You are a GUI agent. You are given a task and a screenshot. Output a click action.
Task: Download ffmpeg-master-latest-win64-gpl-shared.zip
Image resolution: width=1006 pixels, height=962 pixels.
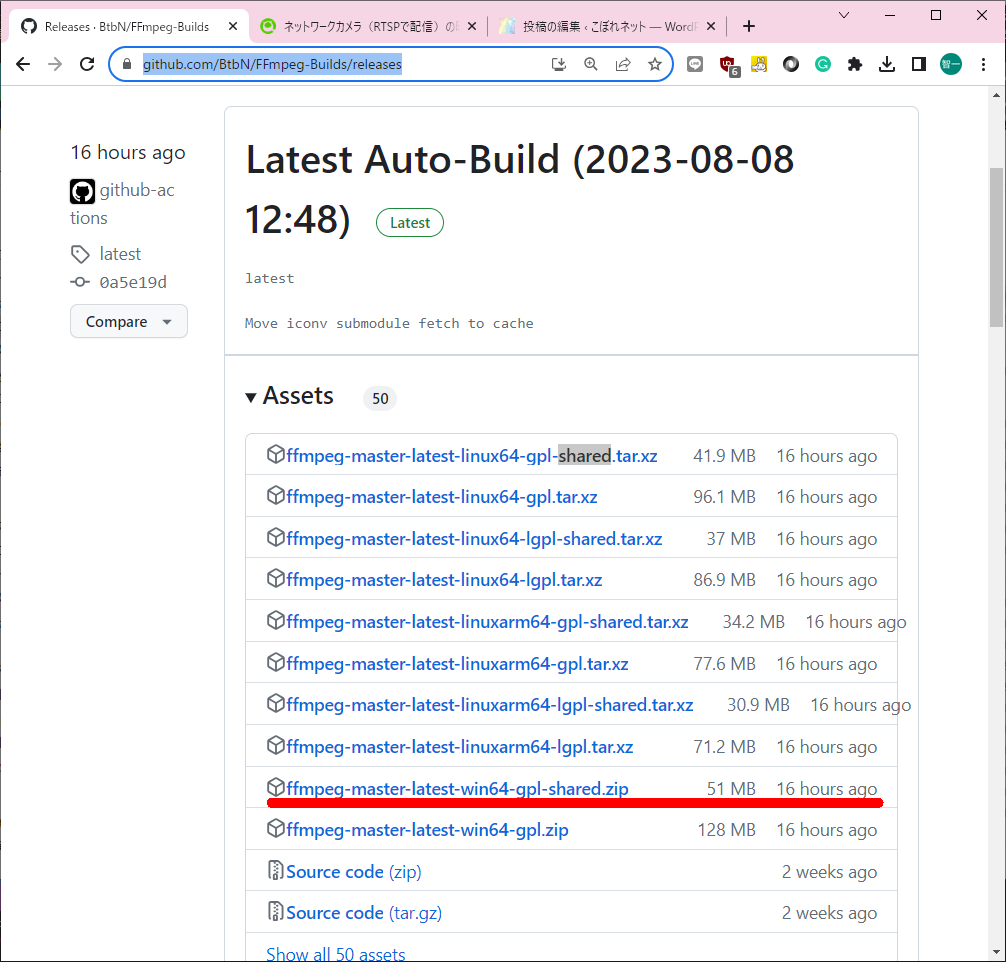(457, 788)
